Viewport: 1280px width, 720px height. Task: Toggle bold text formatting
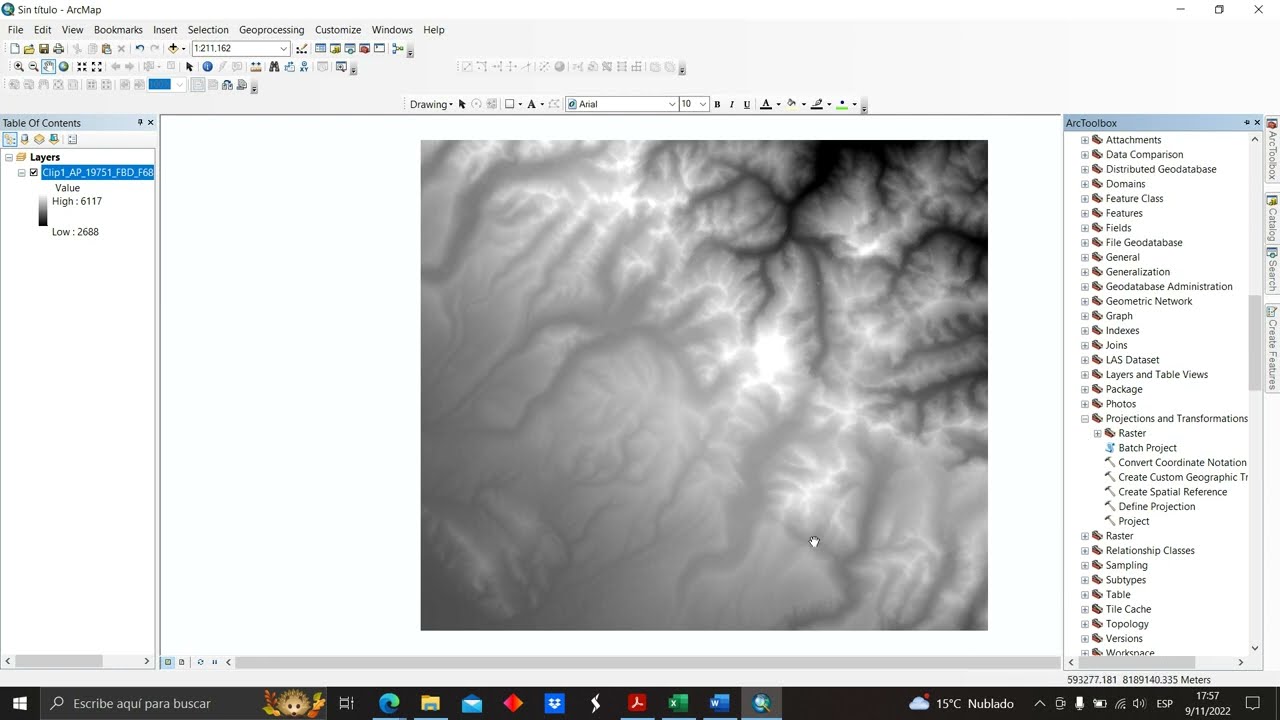pyautogui.click(x=717, y=104)
